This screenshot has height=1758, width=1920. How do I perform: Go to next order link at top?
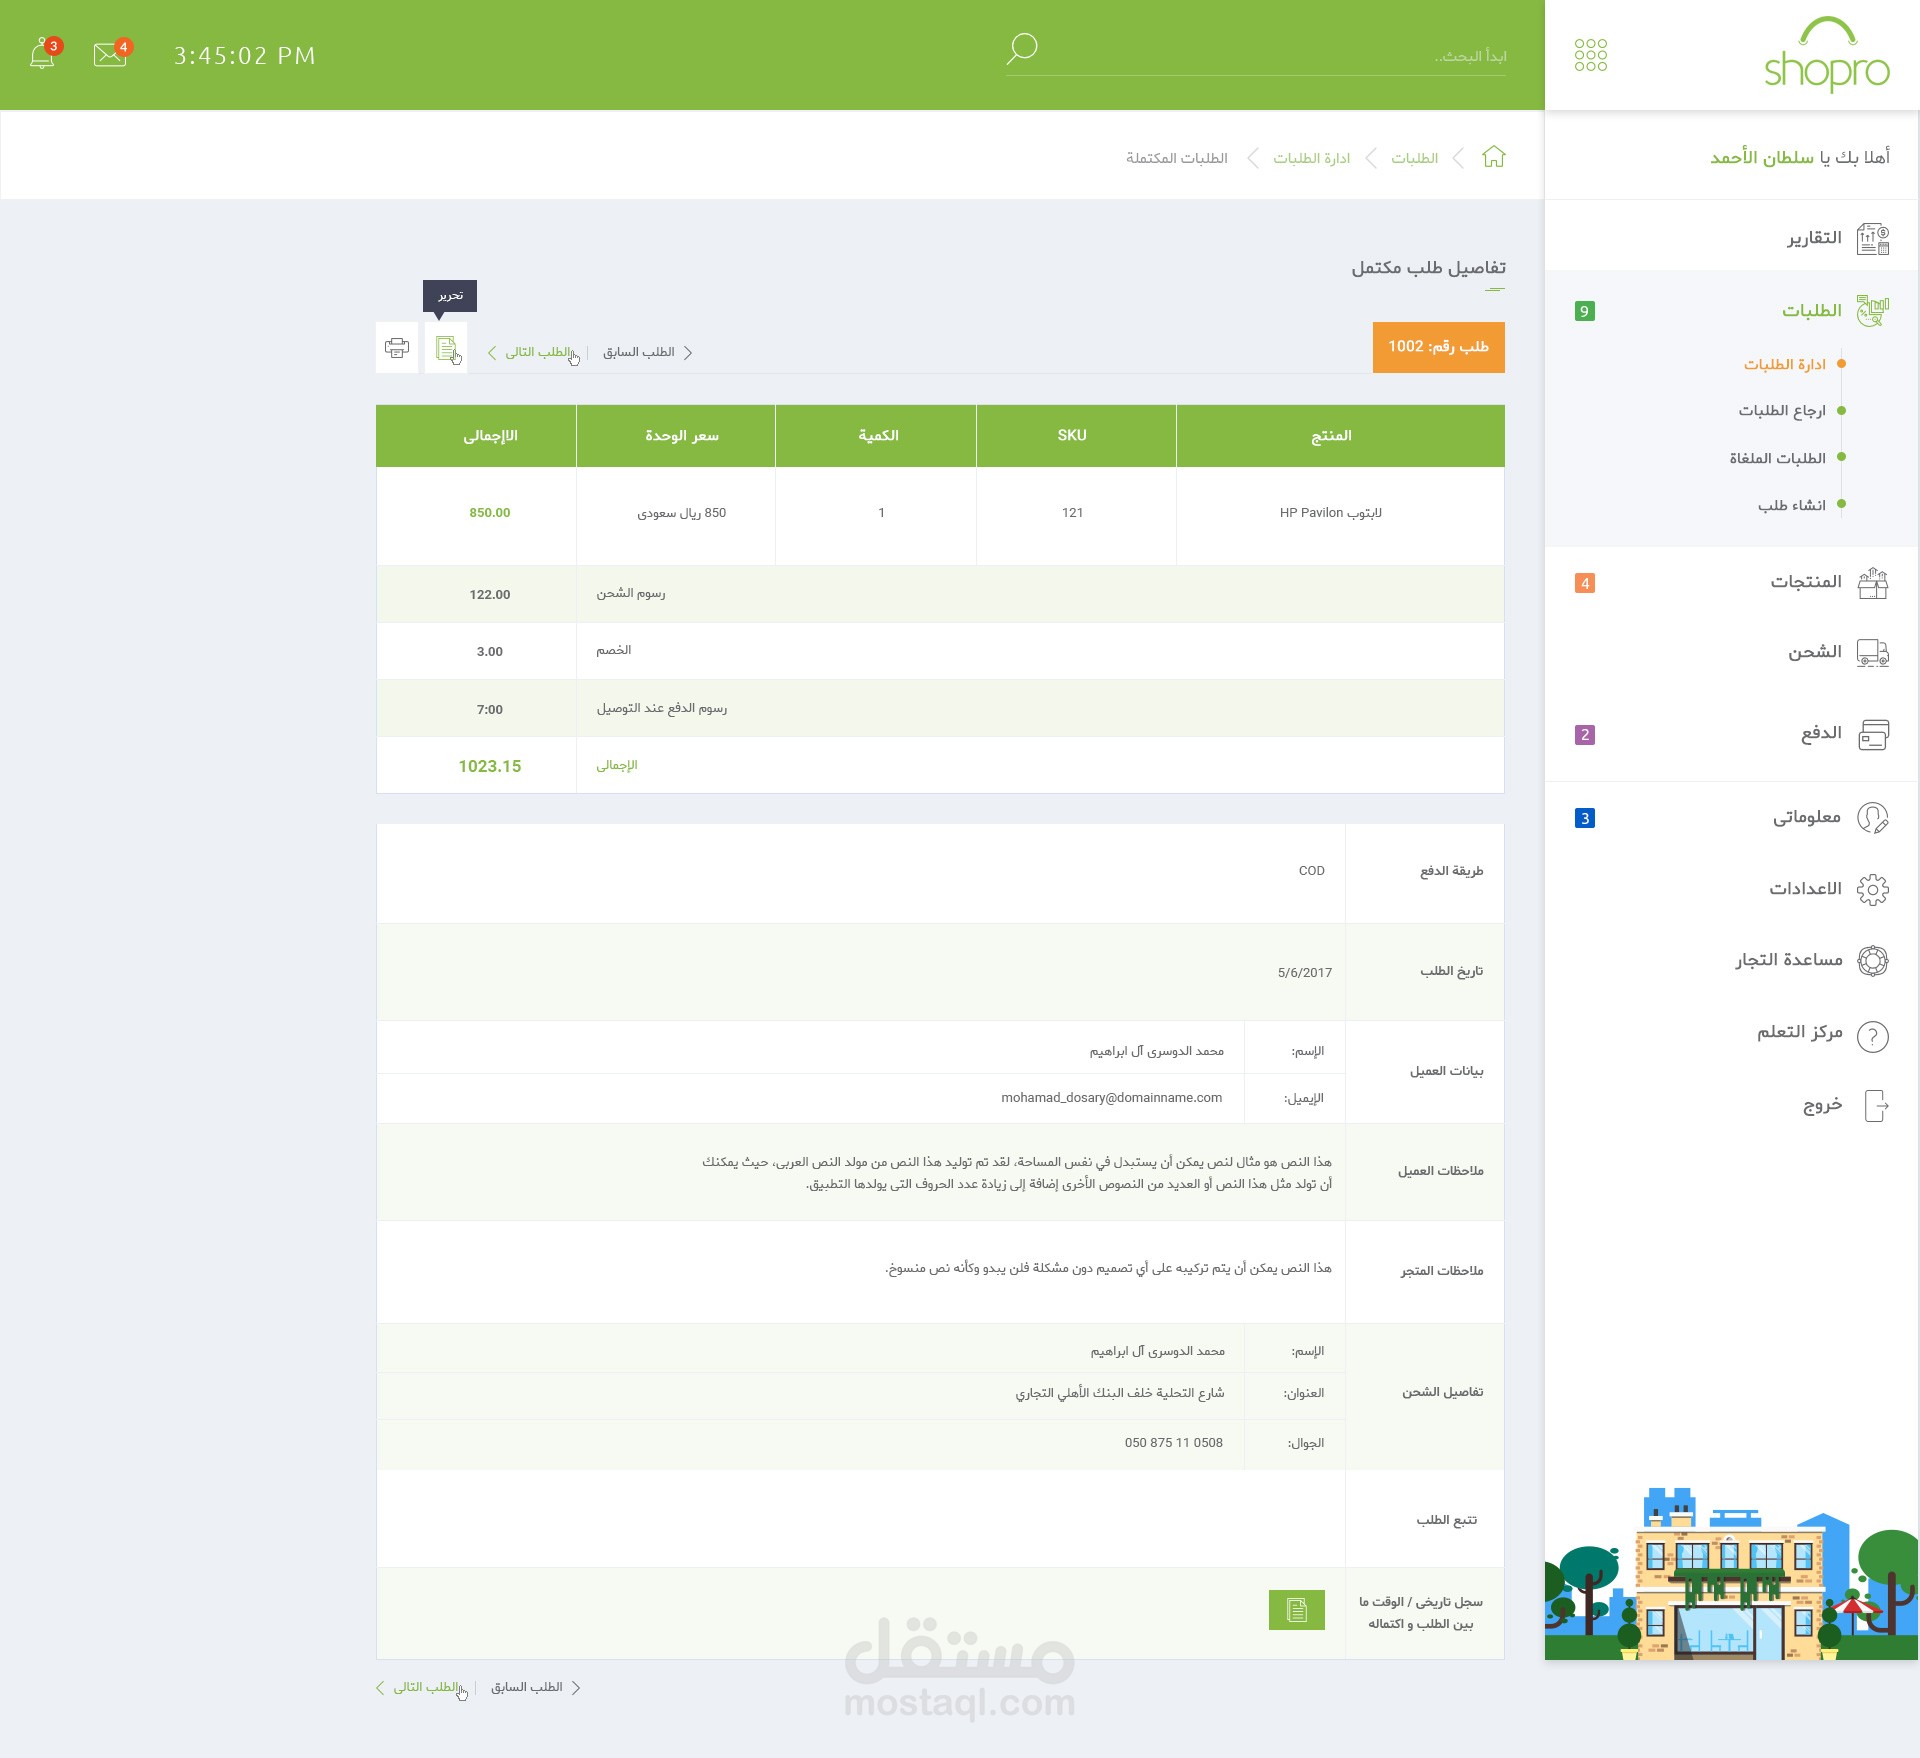(535, 352)
